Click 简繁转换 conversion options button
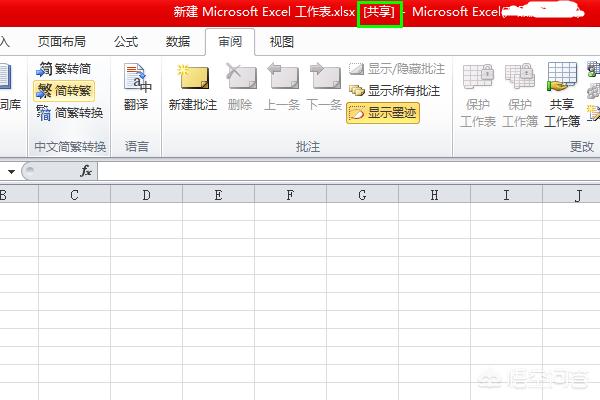This screenshot has height=400, width=600. click(69, 113)
